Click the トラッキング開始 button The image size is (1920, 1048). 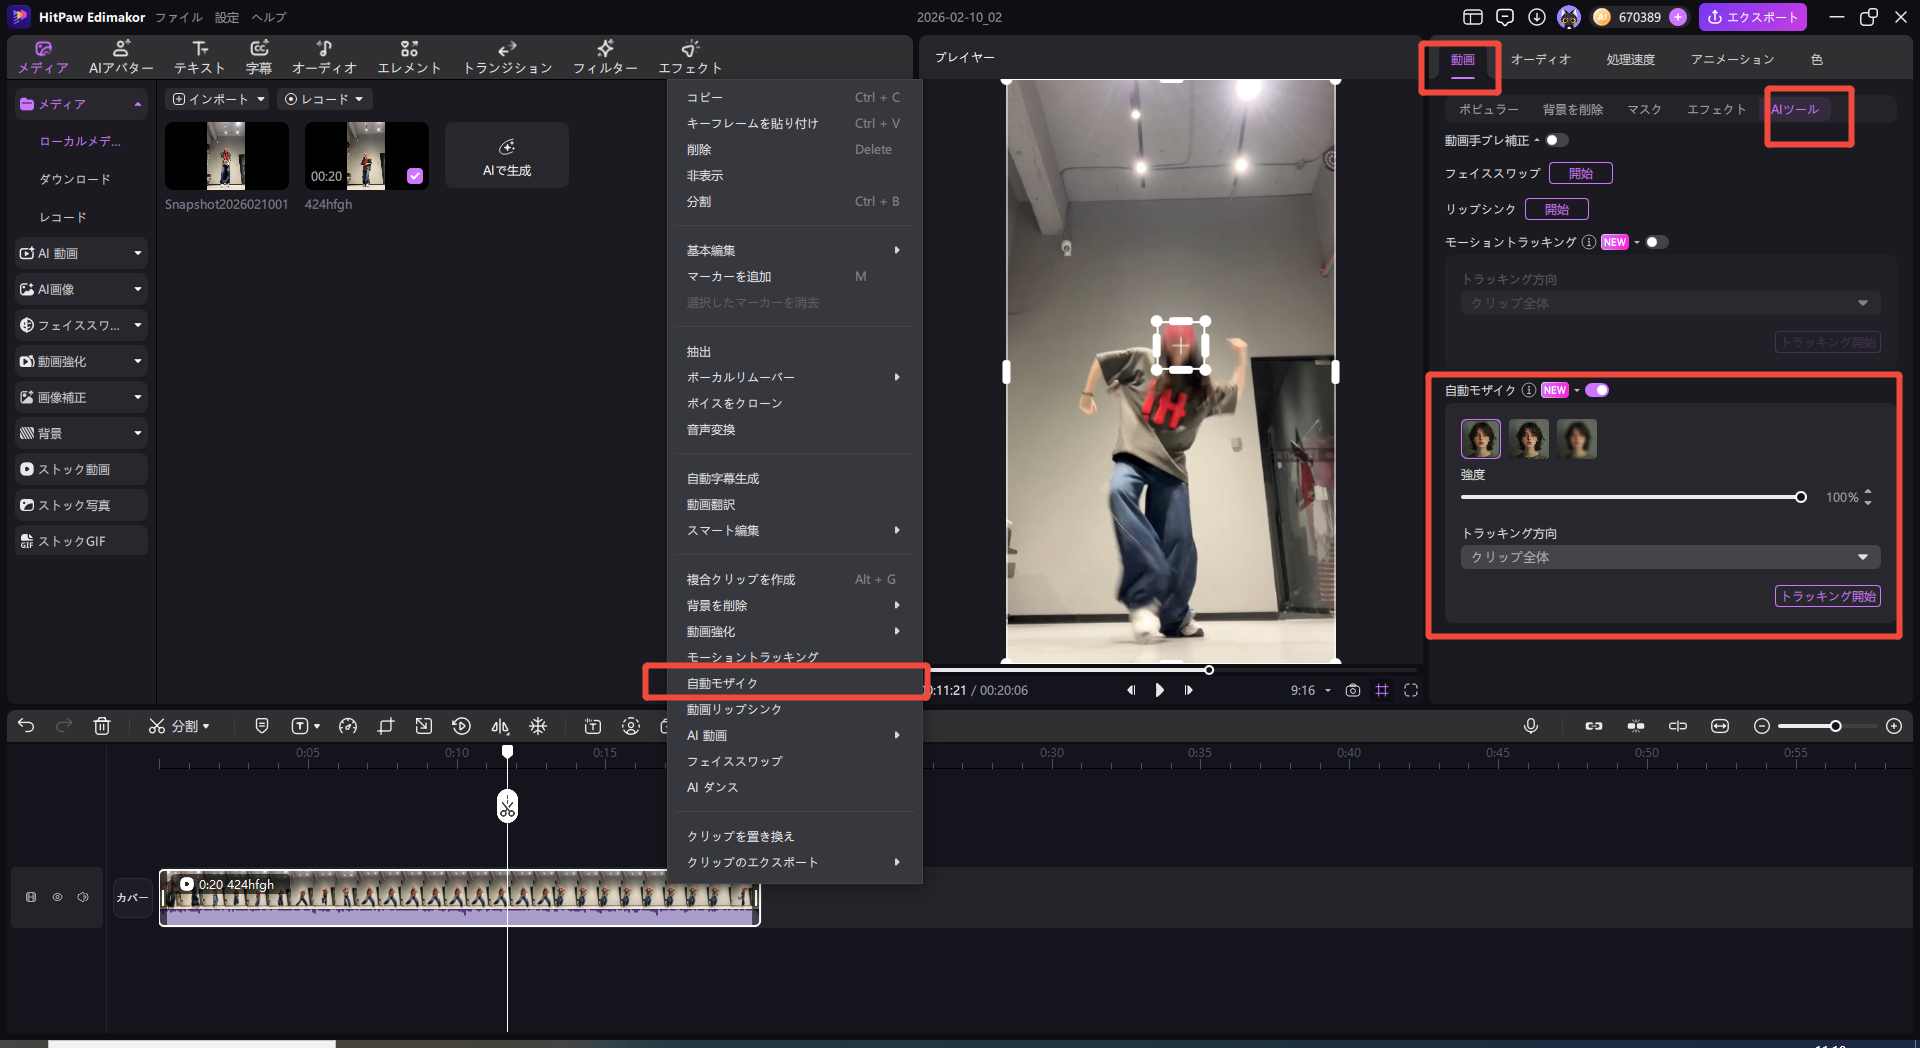point(1827,596)
